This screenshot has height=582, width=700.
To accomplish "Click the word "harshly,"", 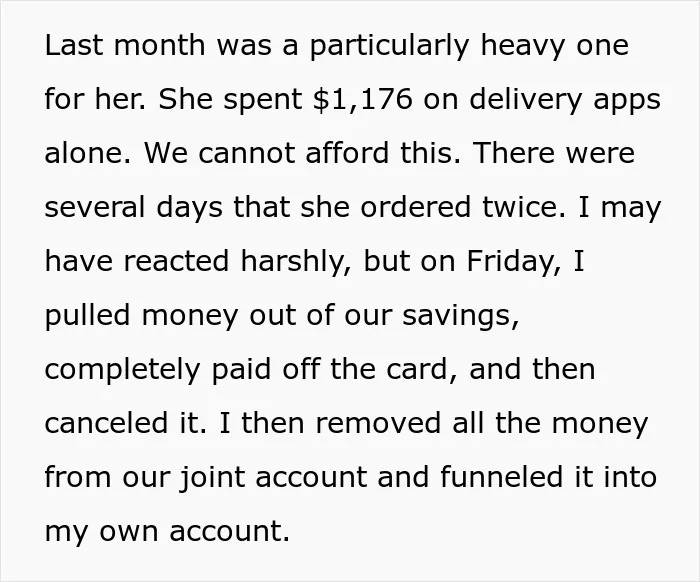I will point(296,262).
